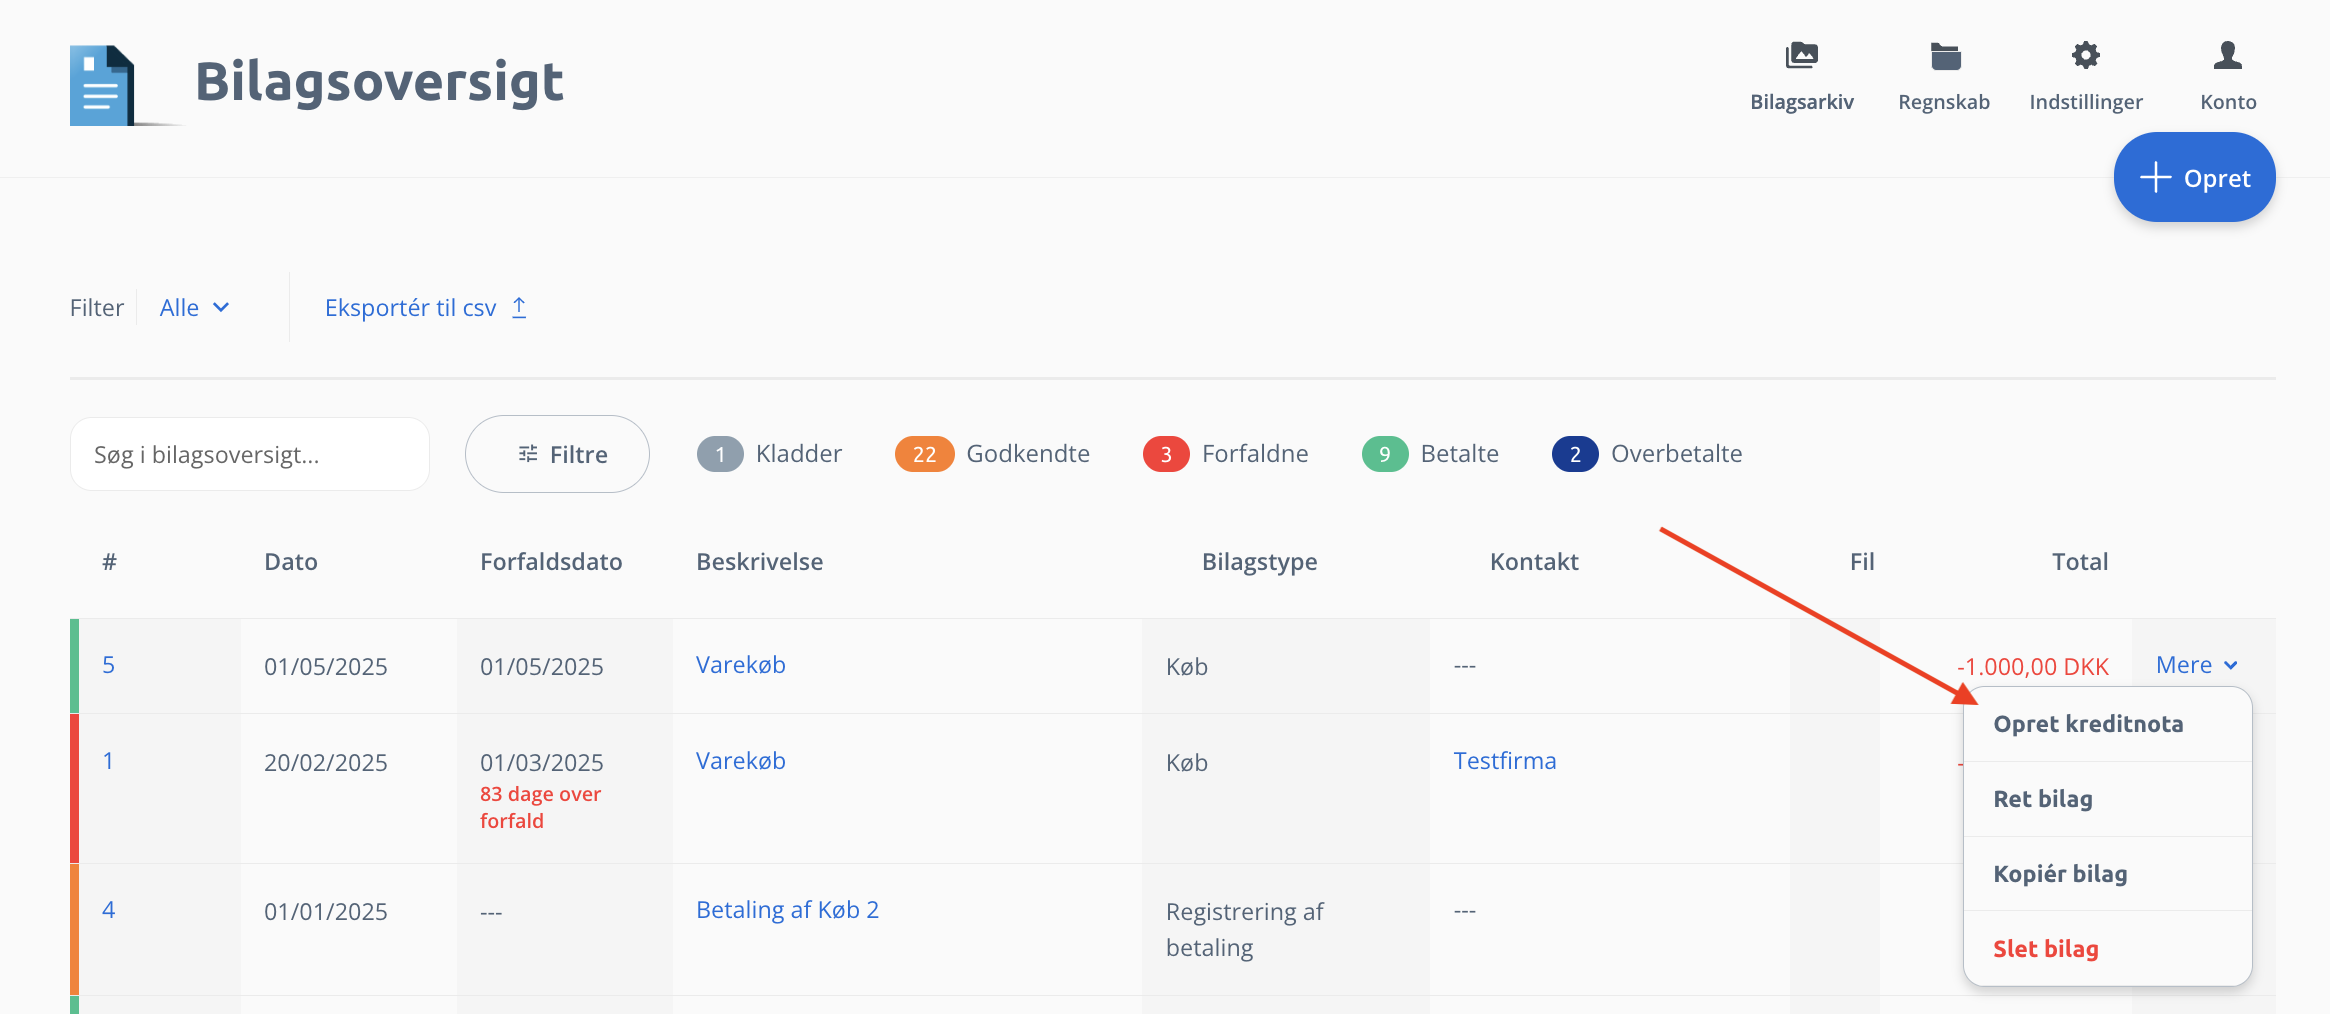Screen dimensions: 2330x1014
Task: Open the Konto user icon
Action: 2227,56
